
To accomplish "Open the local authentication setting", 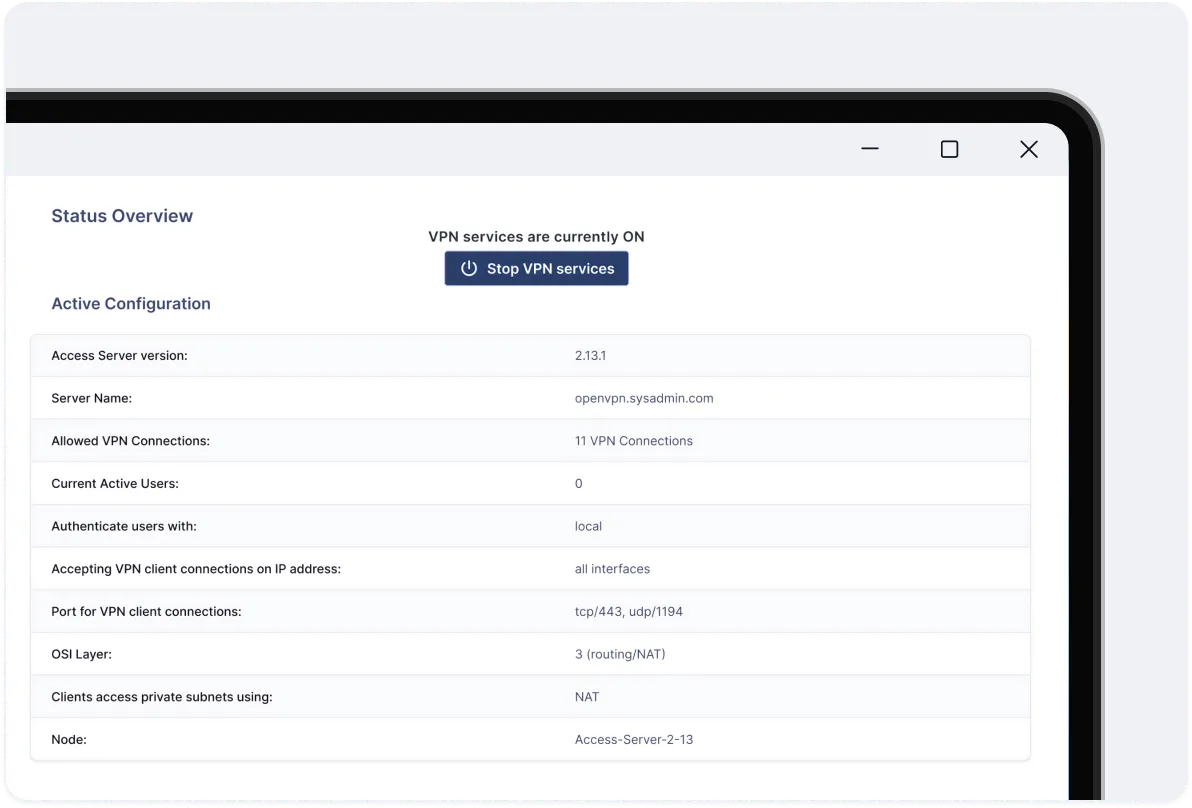I will tap(588, 526).
